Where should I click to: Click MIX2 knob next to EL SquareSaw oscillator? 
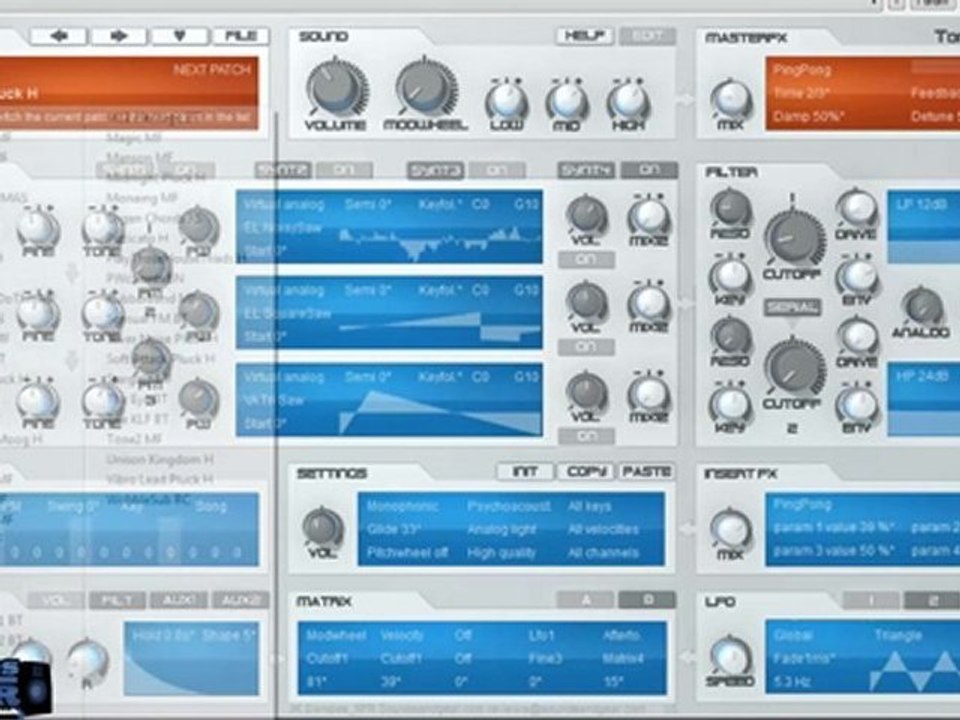click(x=649, y=303)
